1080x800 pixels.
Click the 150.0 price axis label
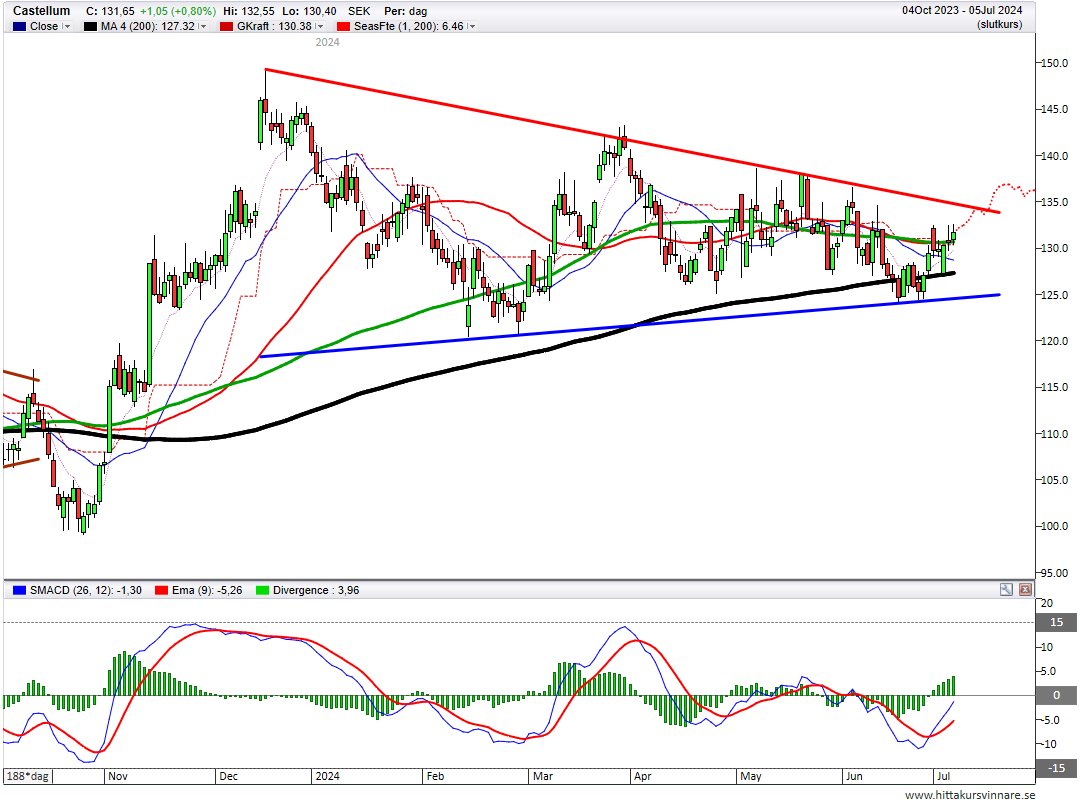1055,63
